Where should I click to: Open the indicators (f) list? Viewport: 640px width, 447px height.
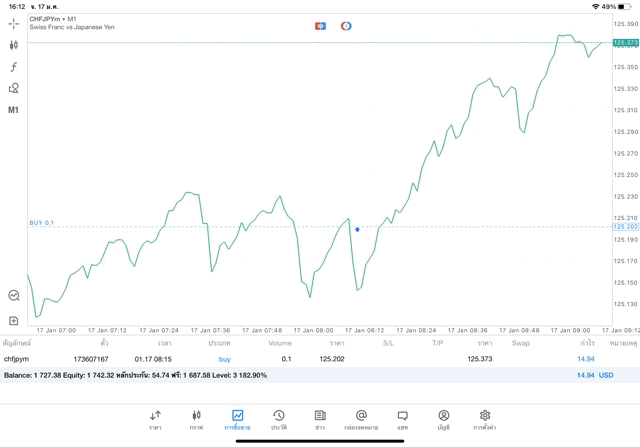click(14, 67)
